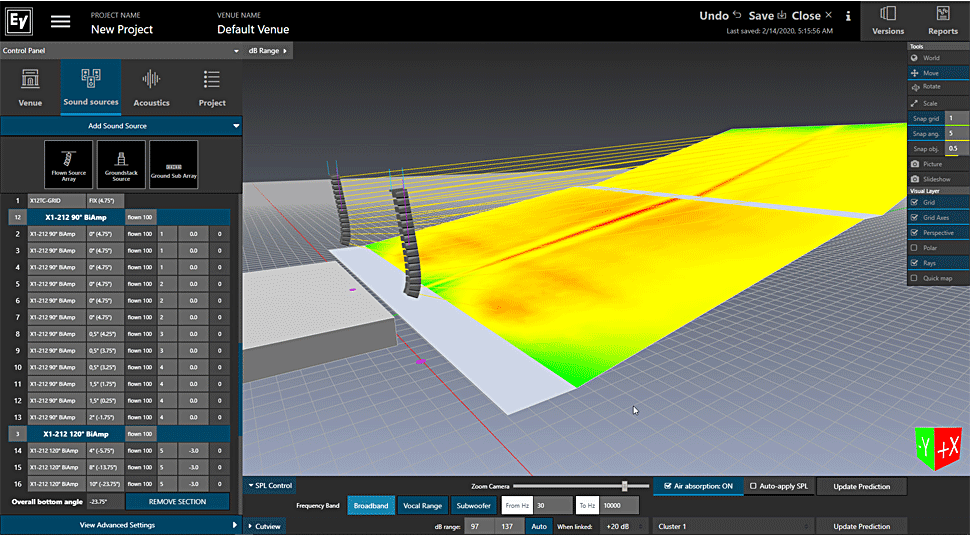Click Update Prediction beside the Cluster 1 dropdown
The image size is (970, 535).
861,526
